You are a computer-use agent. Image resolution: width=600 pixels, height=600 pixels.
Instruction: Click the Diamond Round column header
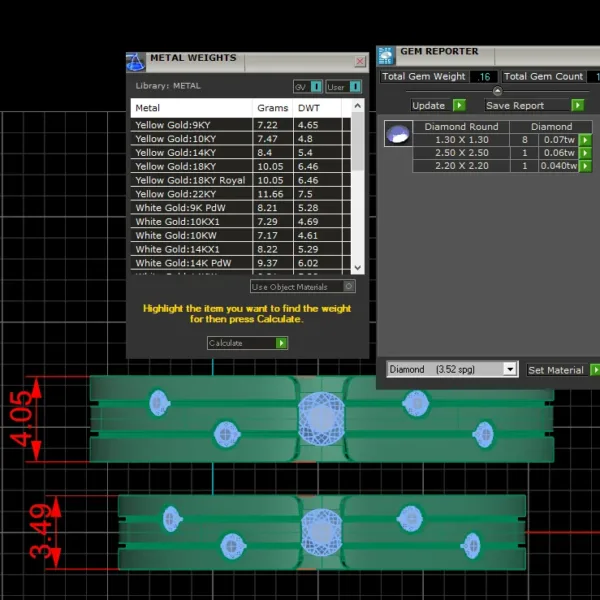click(461, 127)
